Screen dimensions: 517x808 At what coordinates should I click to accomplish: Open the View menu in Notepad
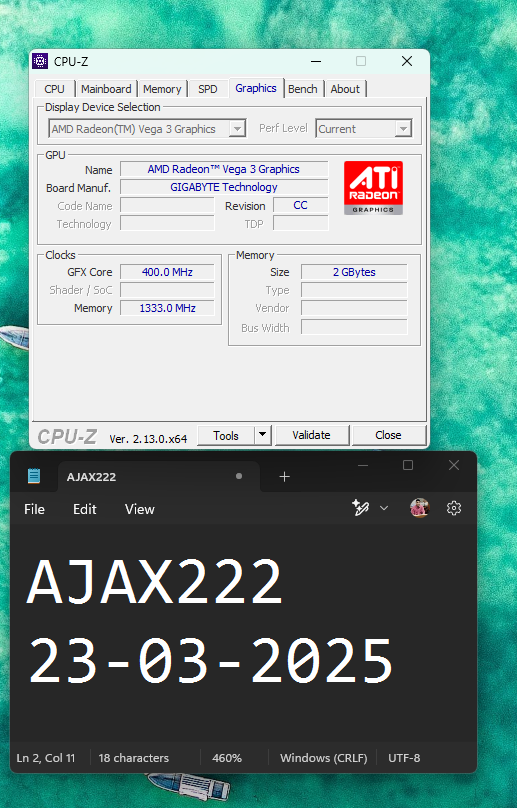(140, 509)
